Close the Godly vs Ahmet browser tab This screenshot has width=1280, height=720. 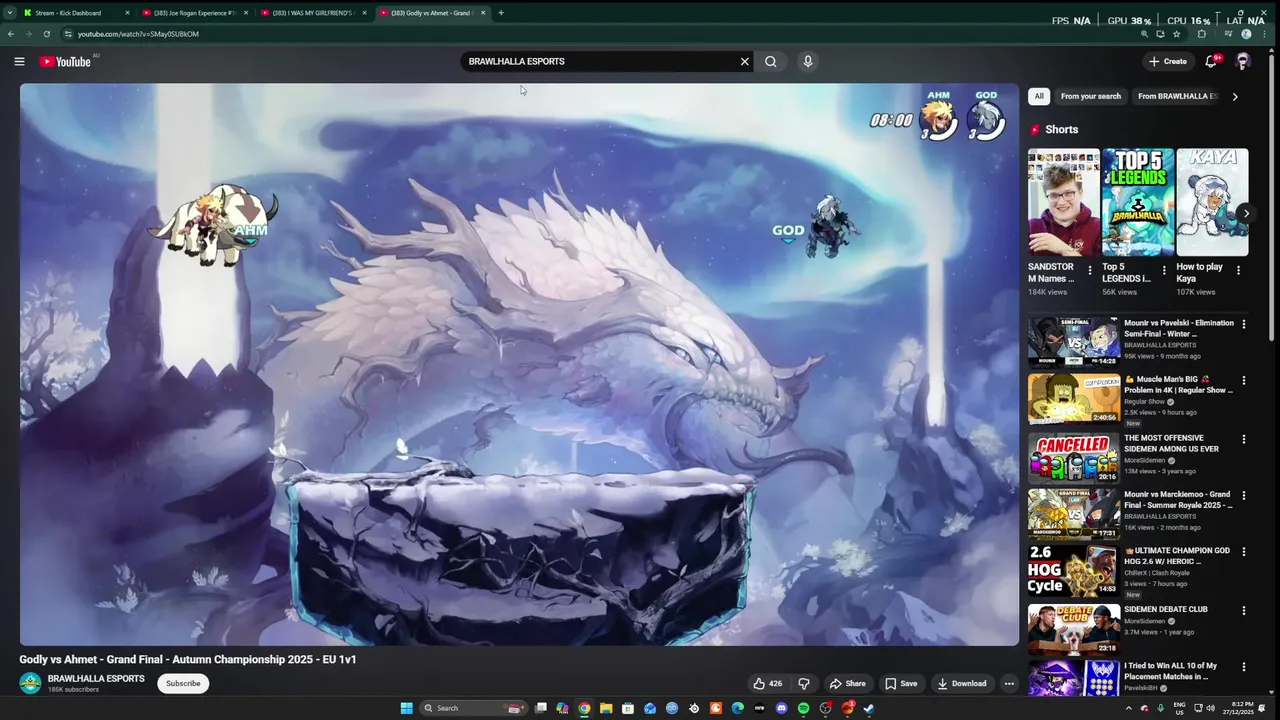coord(483,13)
